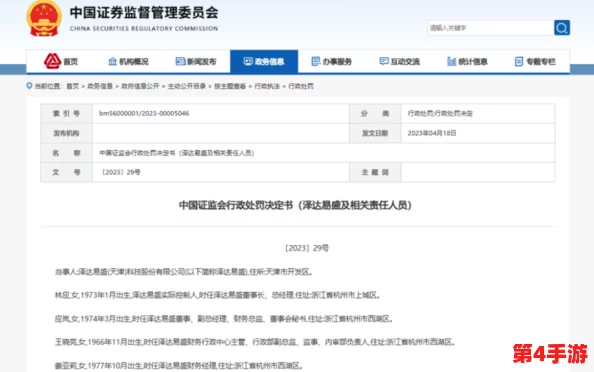Screen dimensions: 594x372
Task: Click the 政务信息 monitor icon
Action: (x=248, y=61)
